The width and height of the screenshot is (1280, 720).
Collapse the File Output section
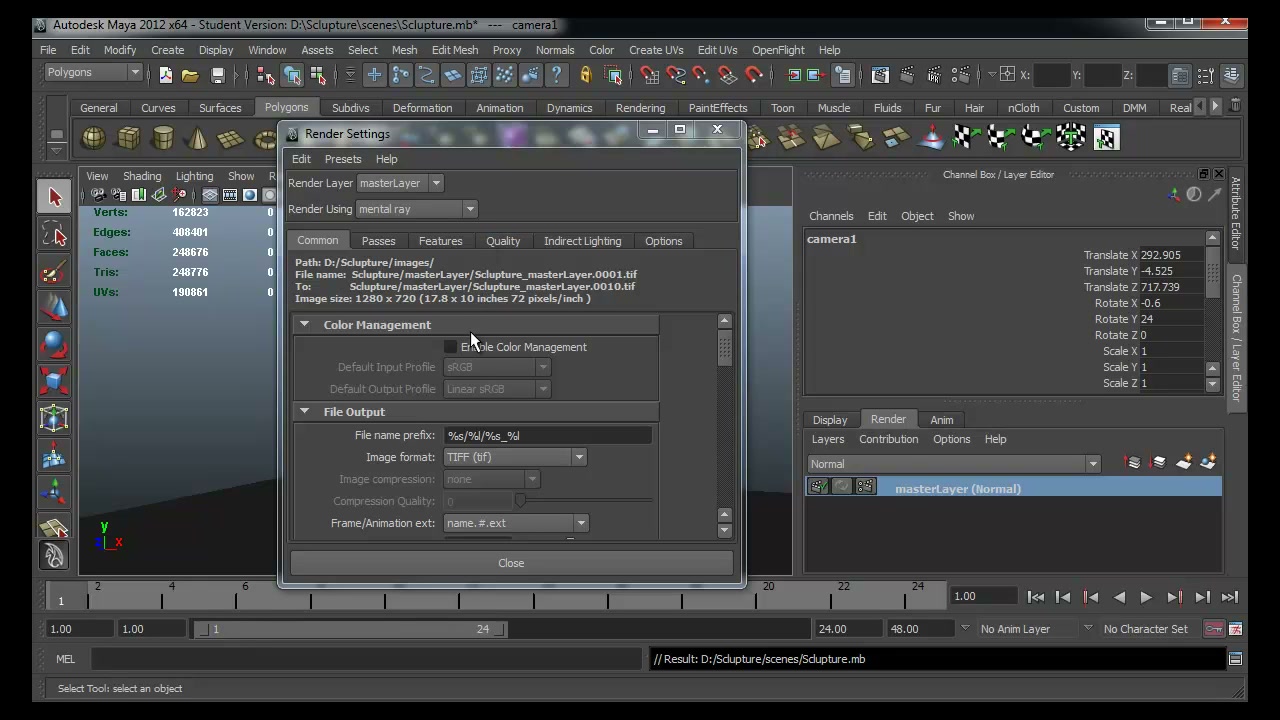(x=304, y=412)
